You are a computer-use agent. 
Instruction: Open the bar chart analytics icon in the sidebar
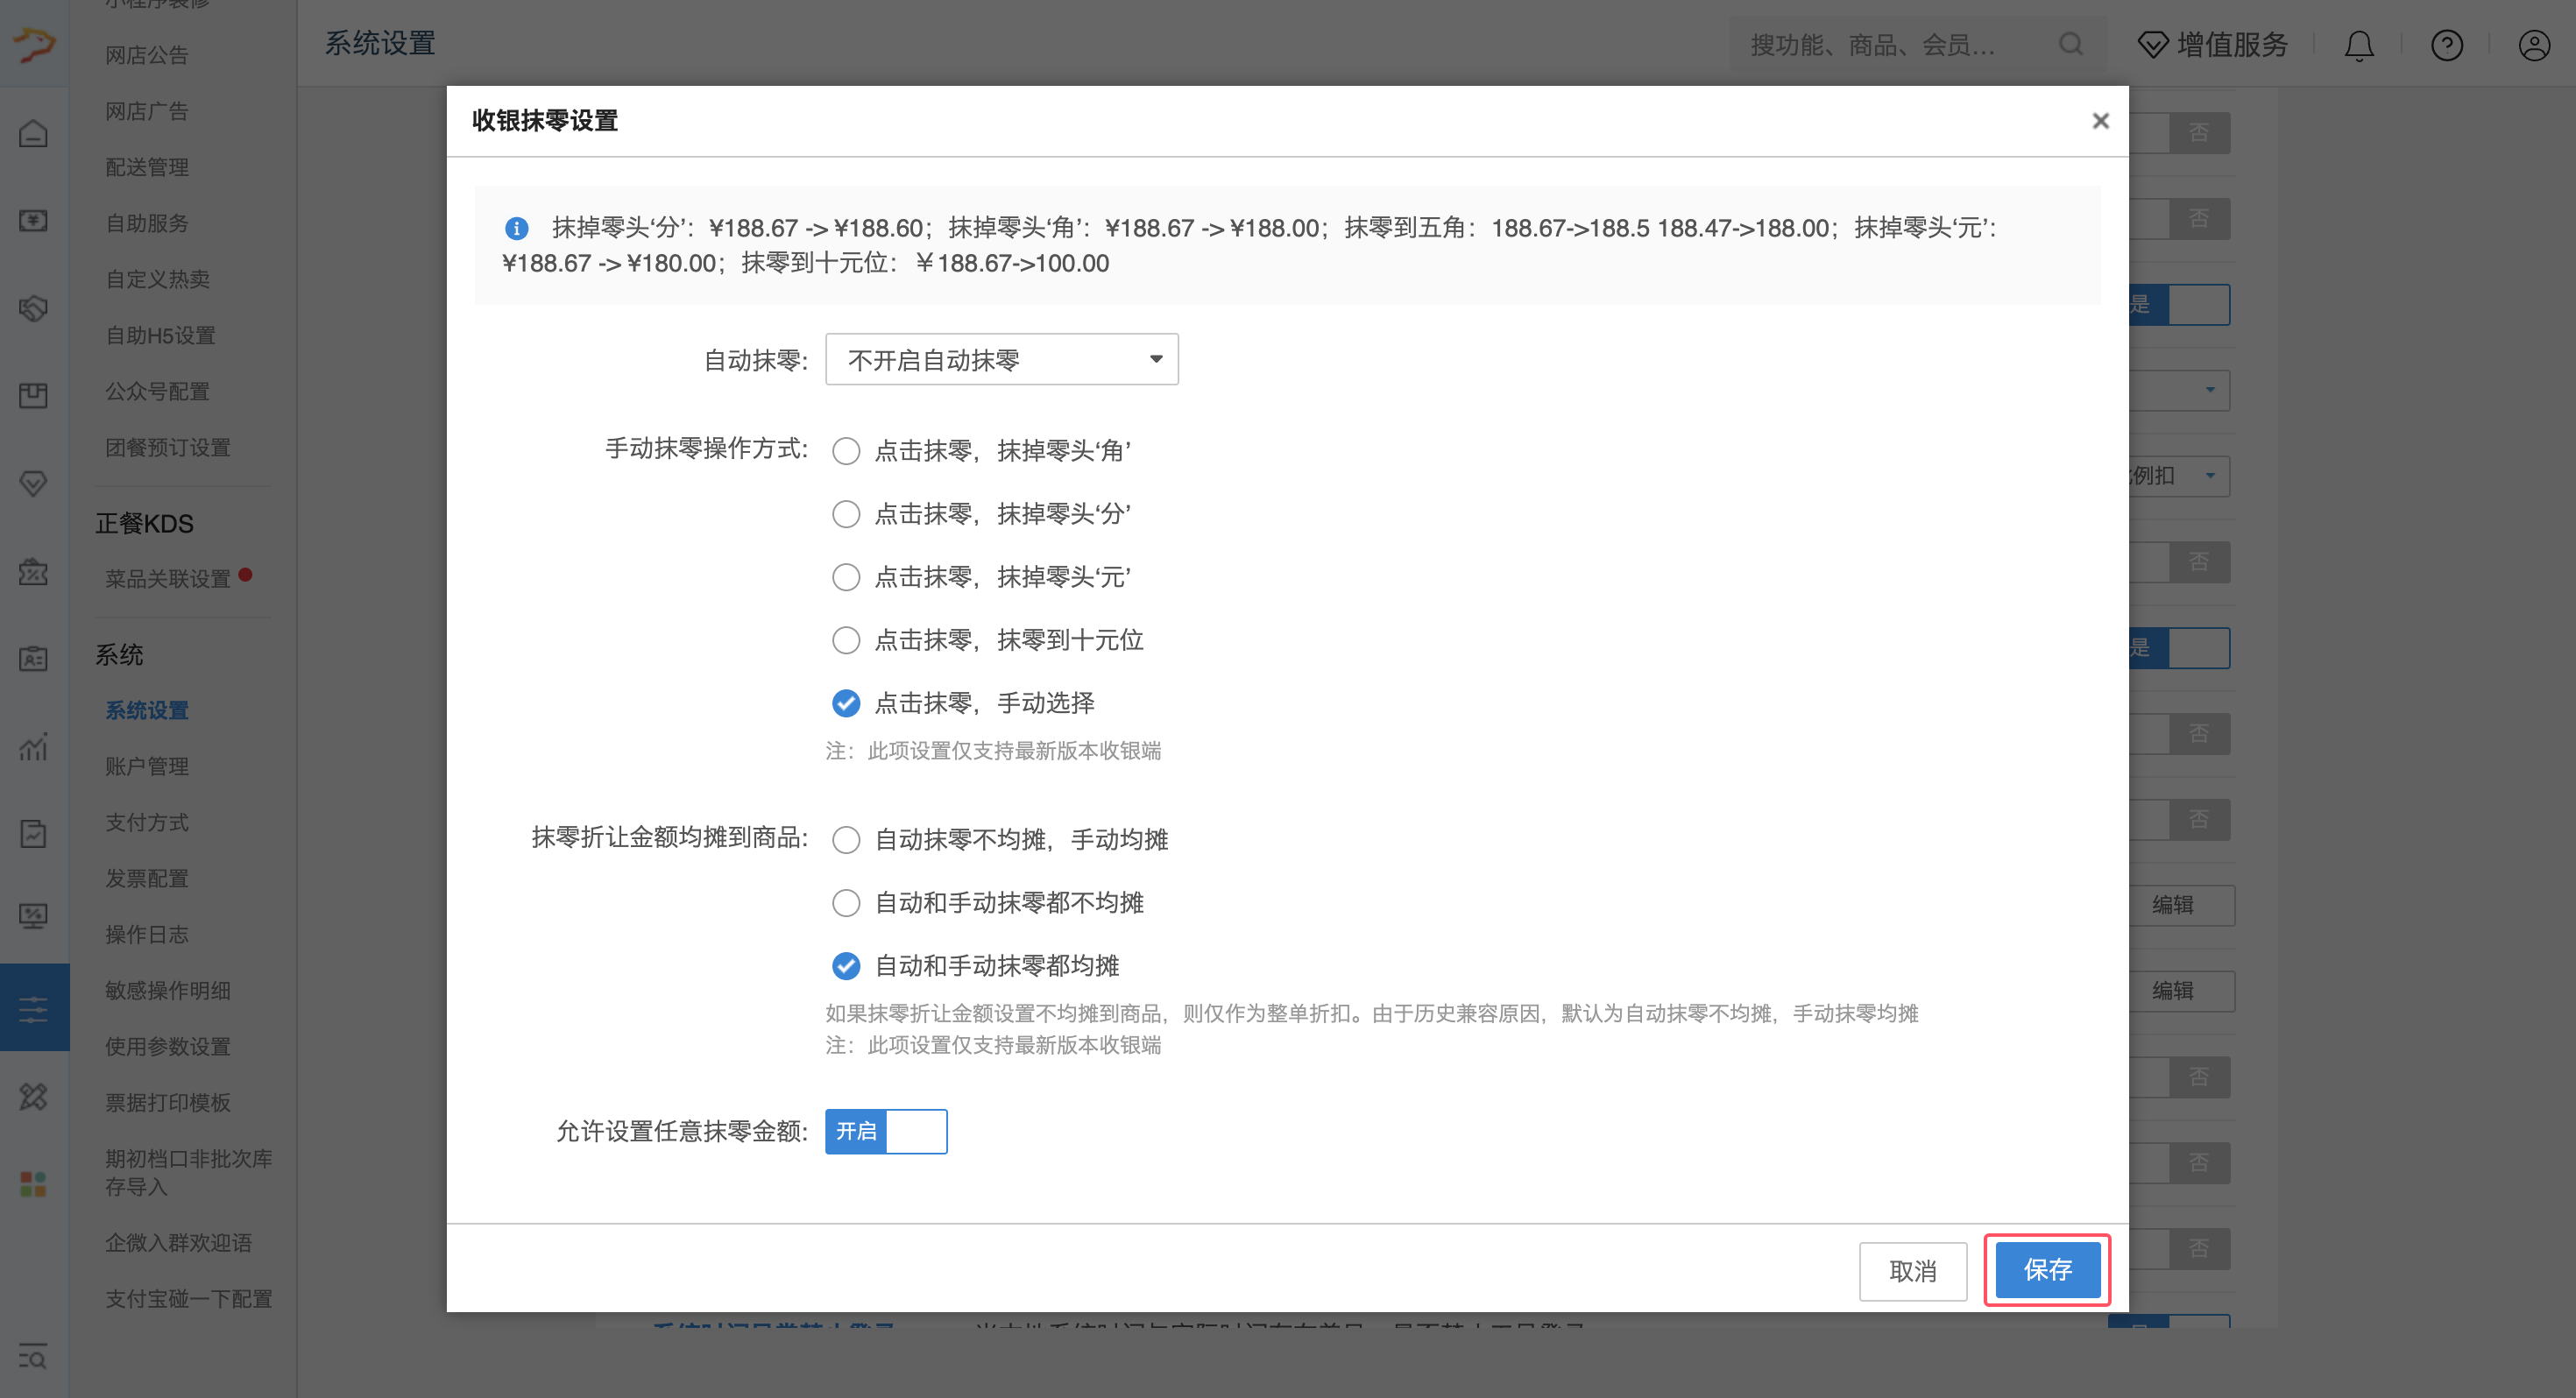[33, 746]
